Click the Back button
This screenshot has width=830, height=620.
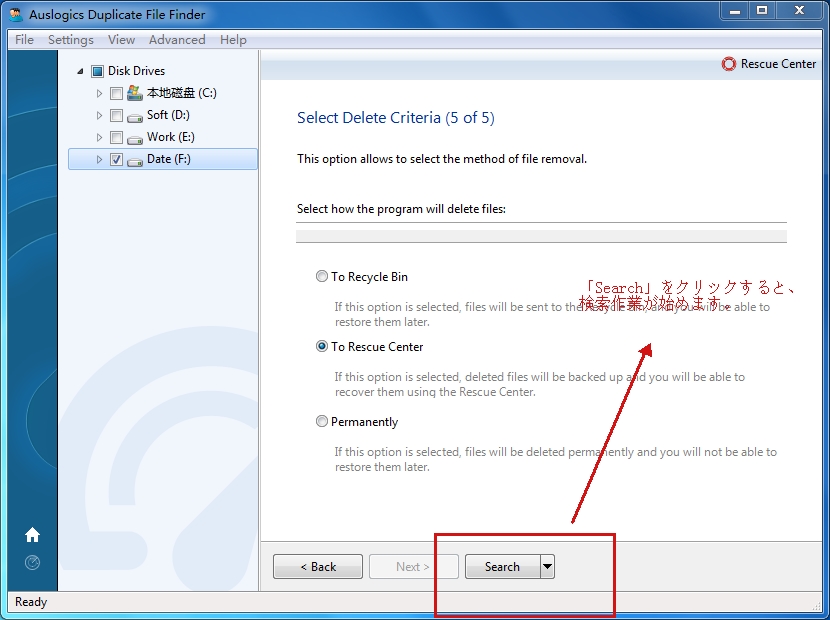(318, 567)
